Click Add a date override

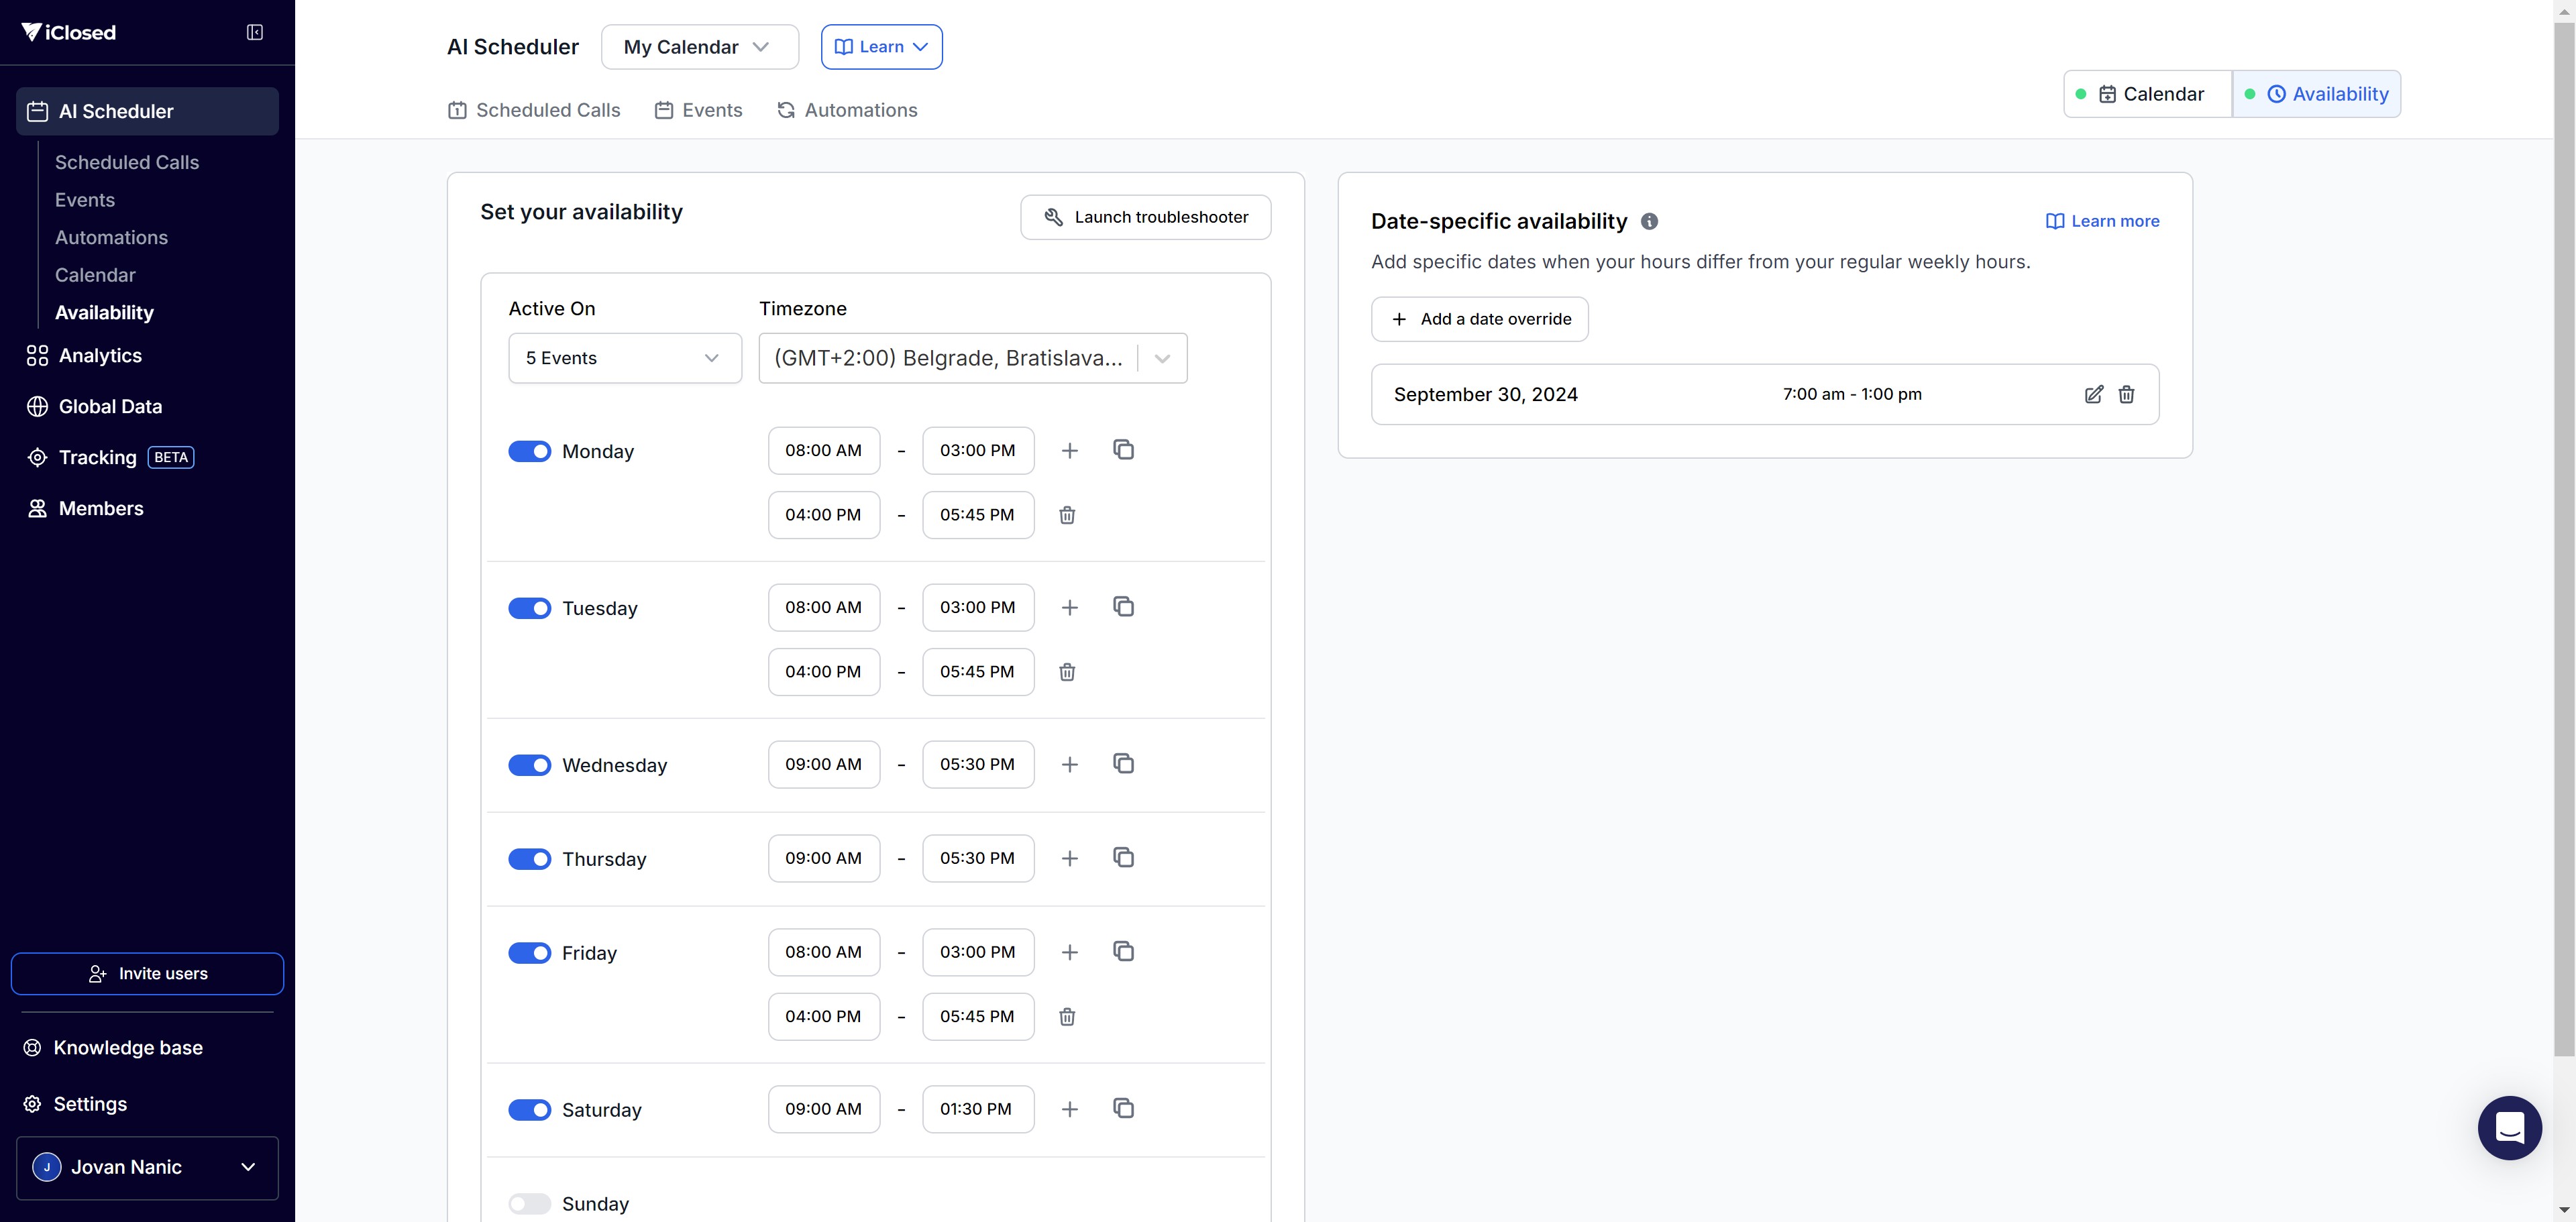click(x=1479, y=319)
